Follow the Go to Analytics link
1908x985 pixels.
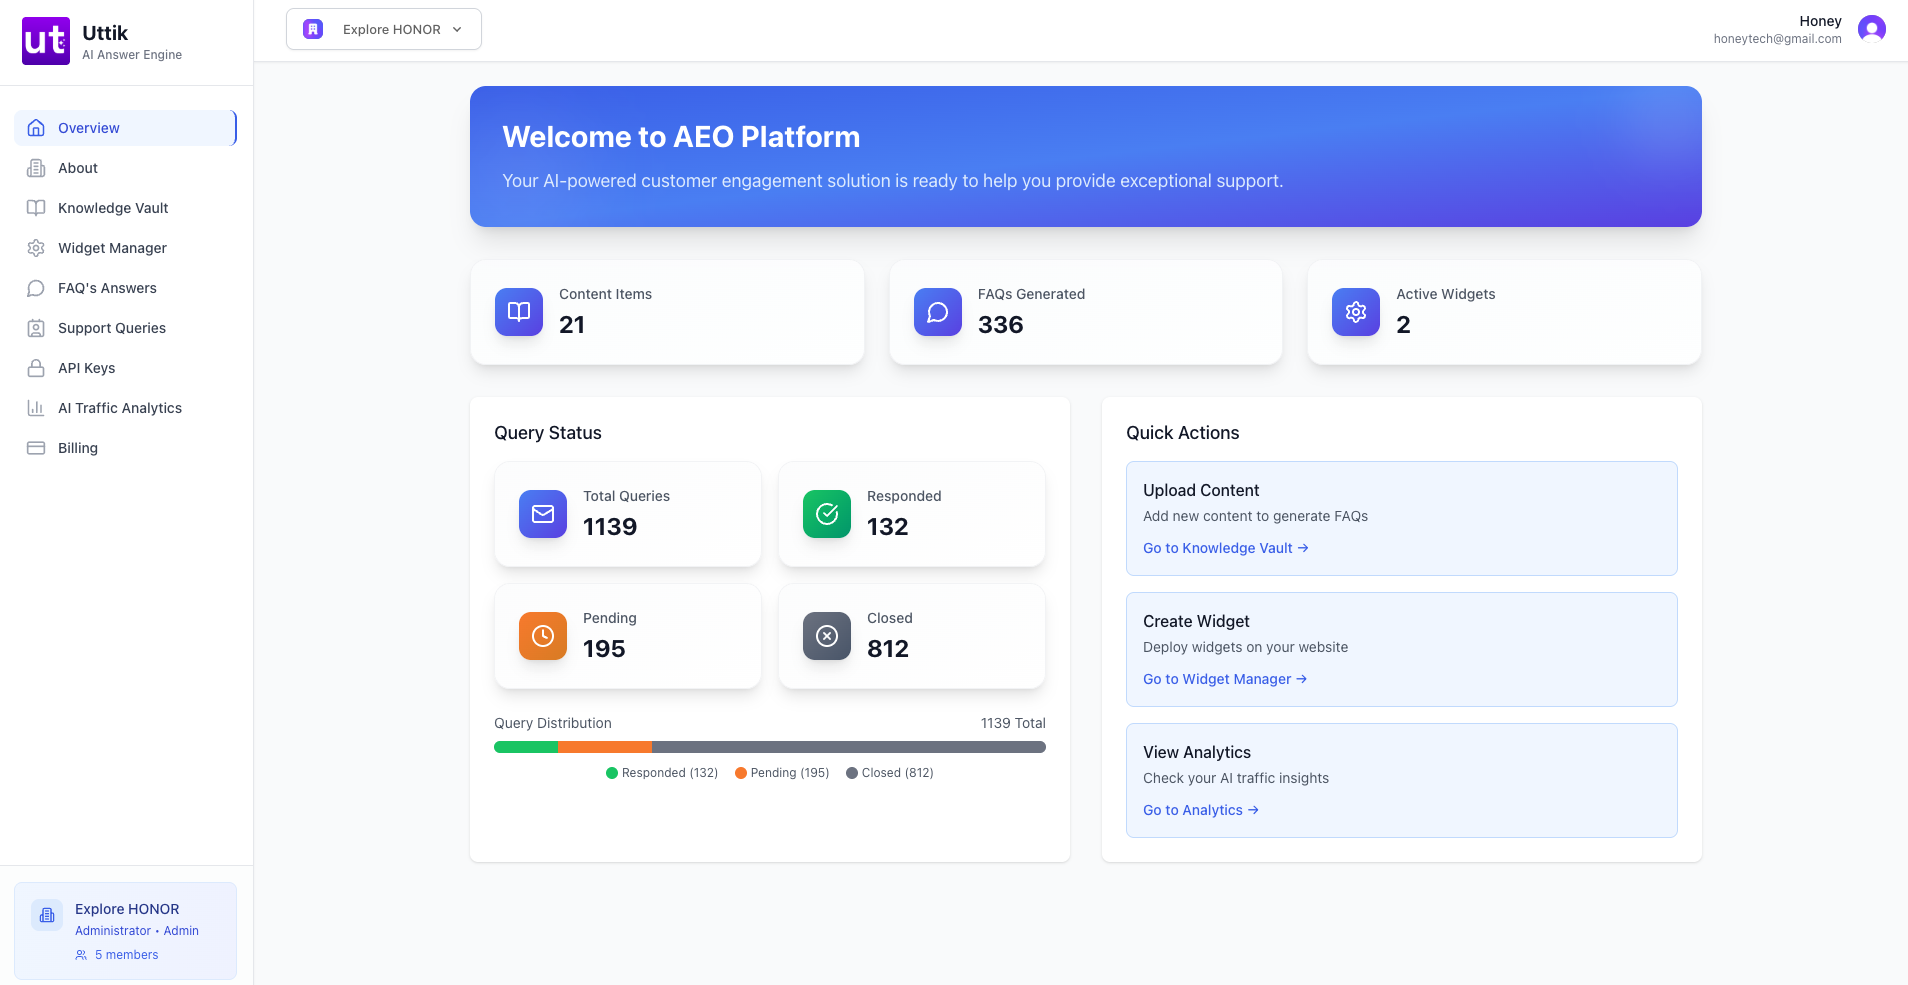point(1201,810)
